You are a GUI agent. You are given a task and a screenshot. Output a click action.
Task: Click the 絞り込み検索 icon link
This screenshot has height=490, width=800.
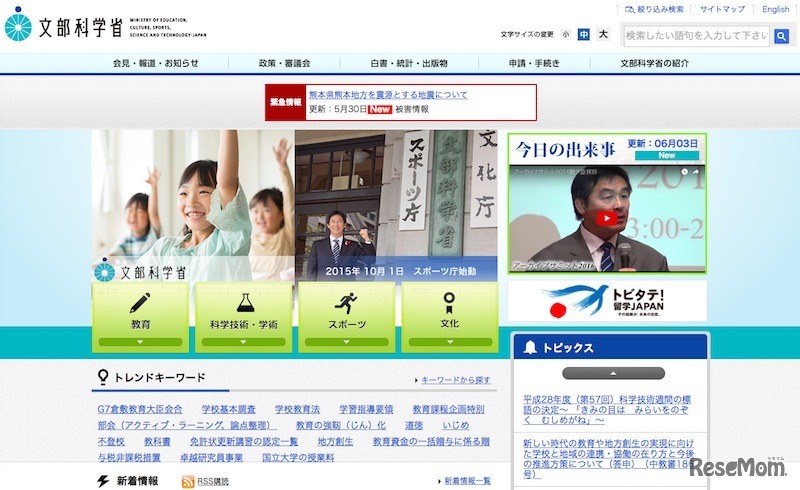click(x=654, y=9)
